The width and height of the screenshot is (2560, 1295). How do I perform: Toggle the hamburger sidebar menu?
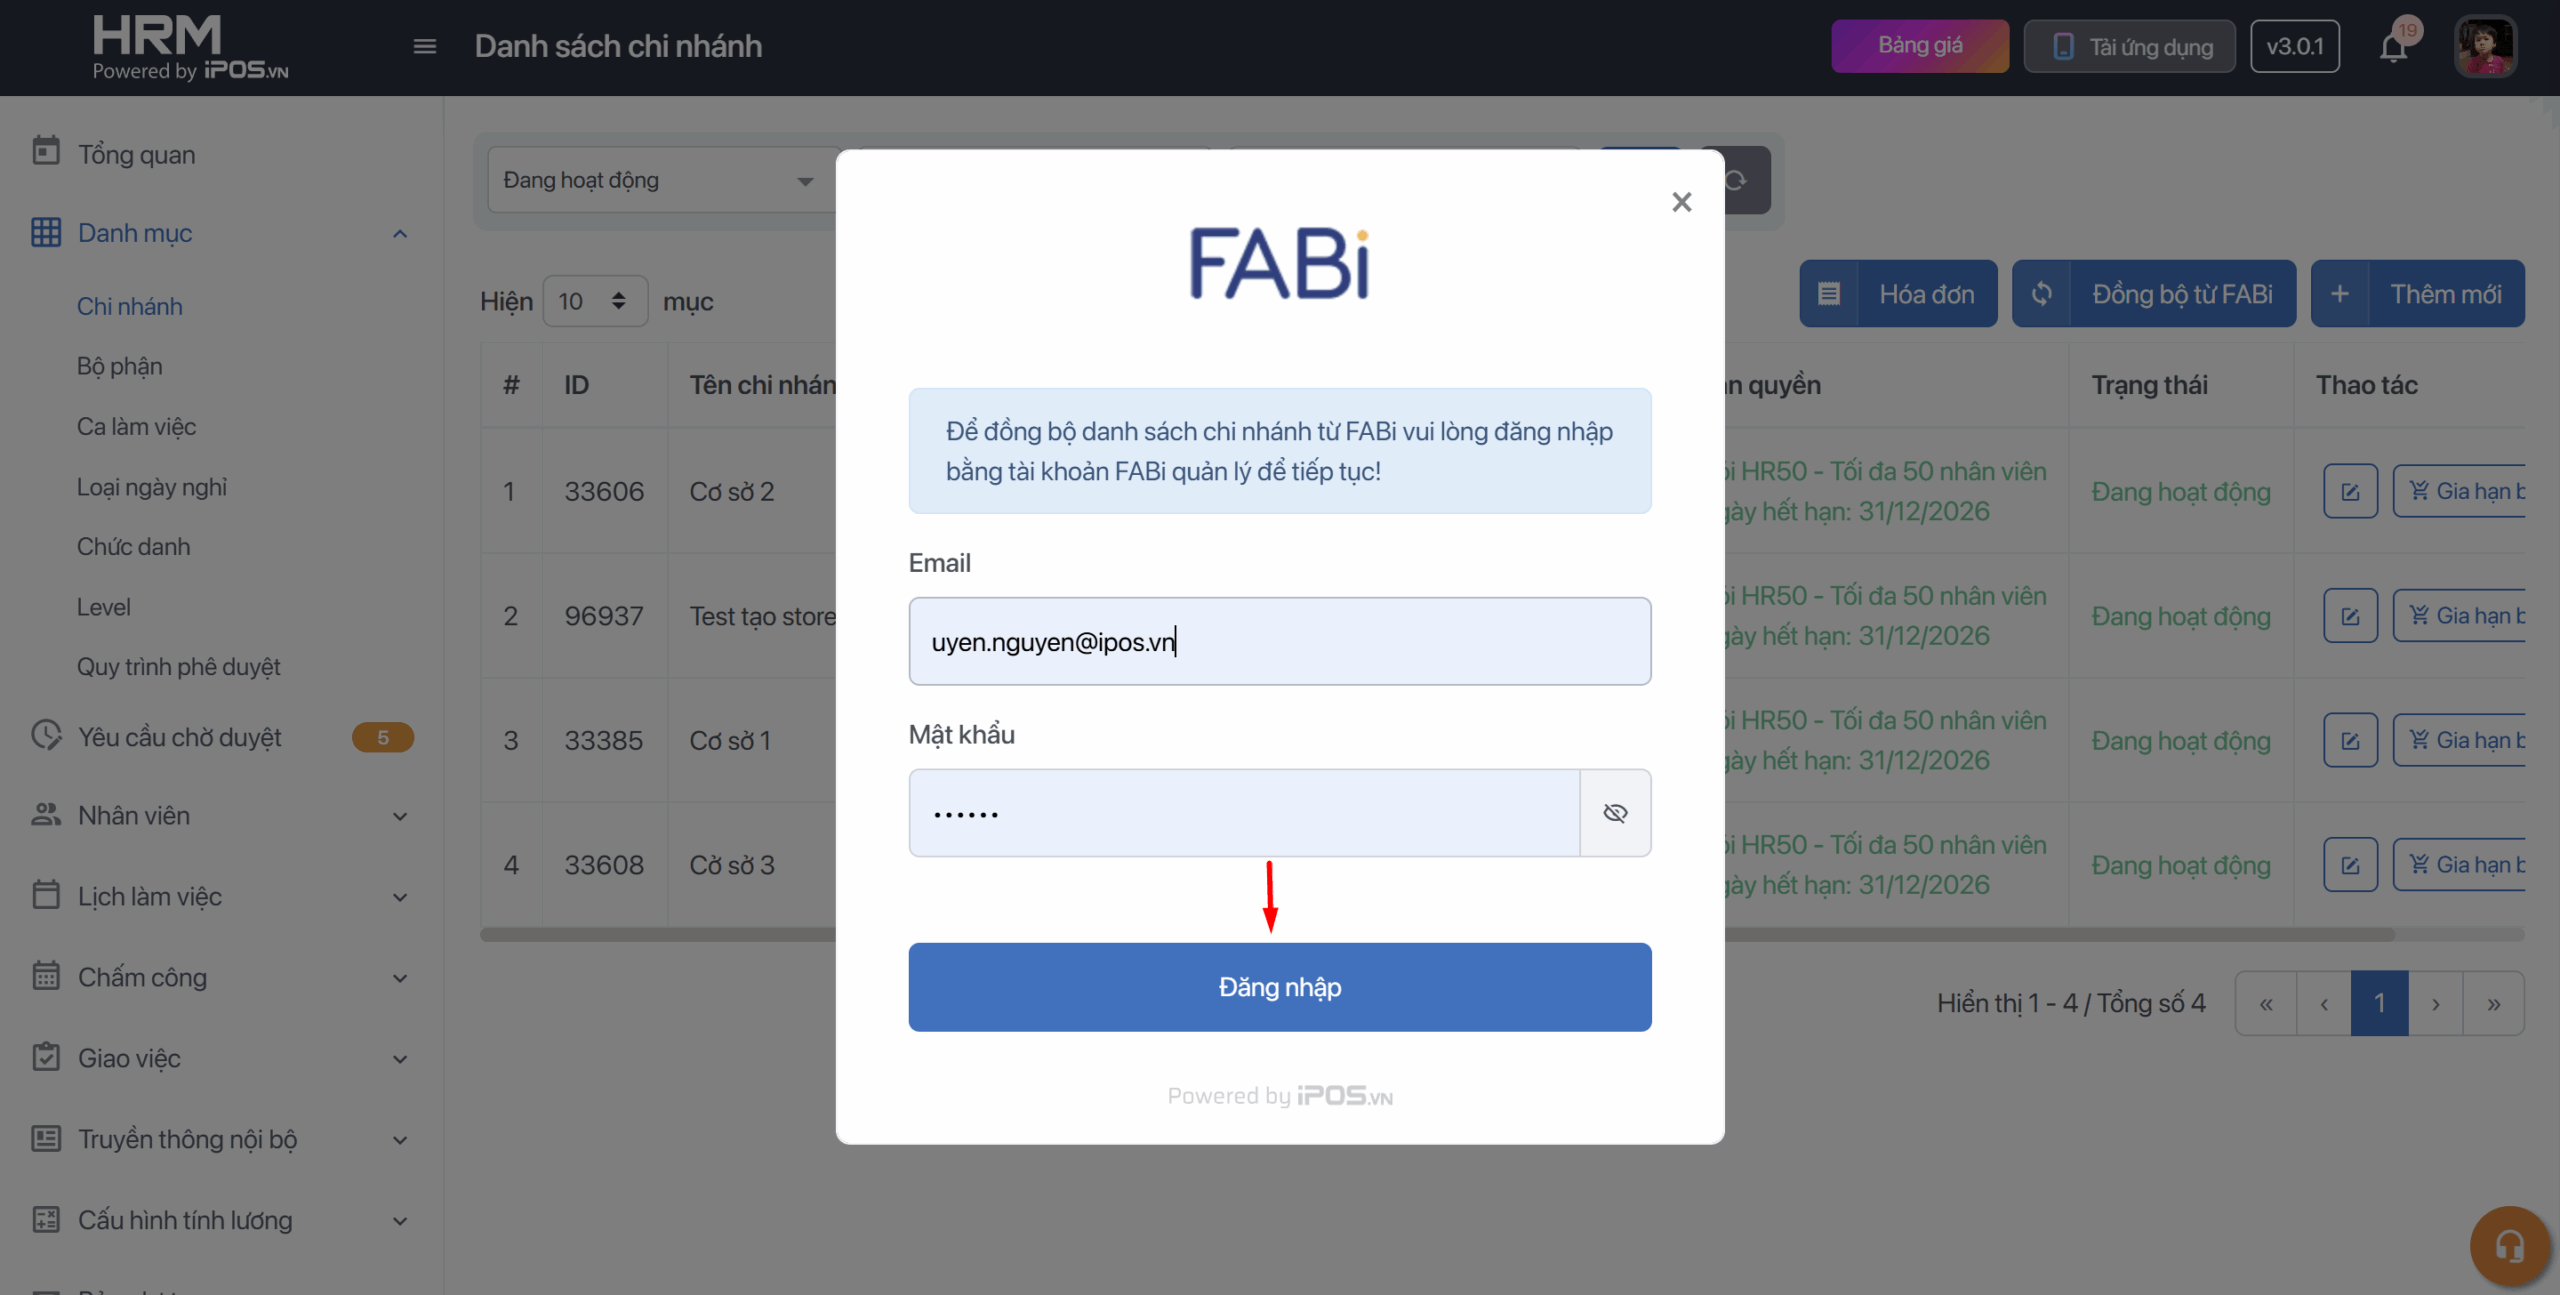[x=424, y=46]
